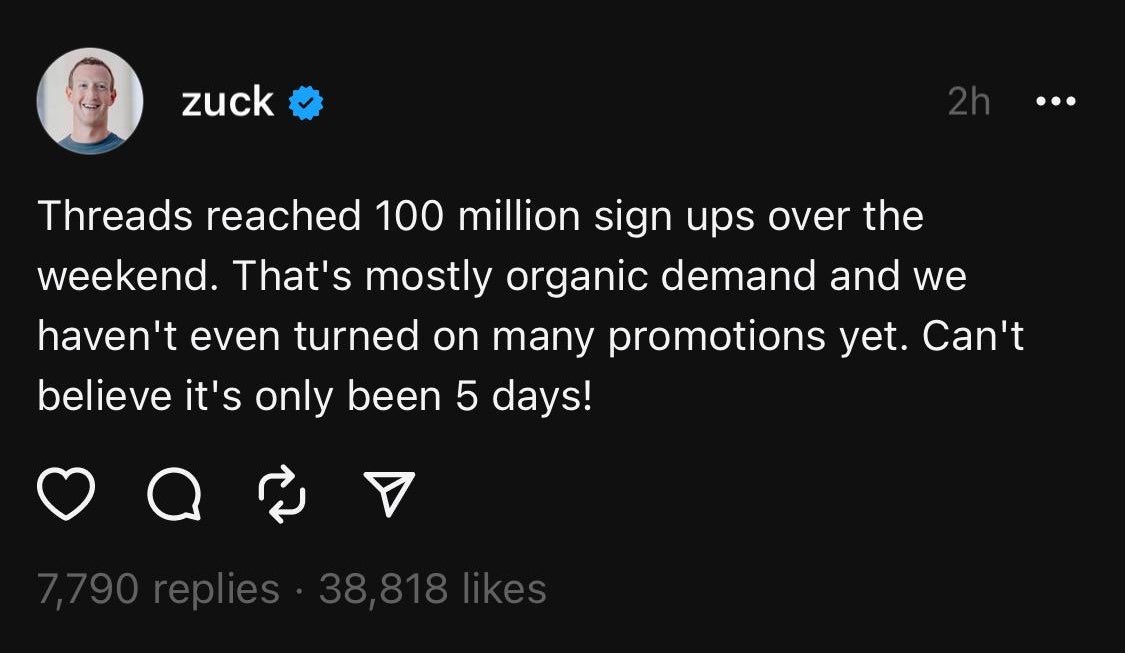Open zuck's circular profile picture

[90, 101]
